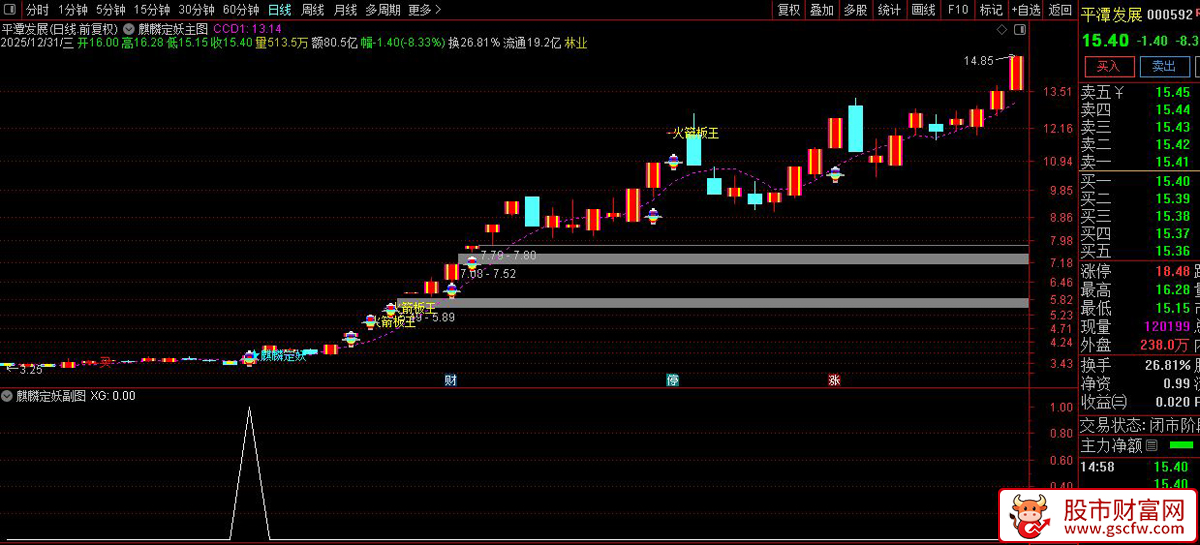Open the 多周期 multi-period view
Image resolution: width=1200 pixels, height=545 pixels.
click(383, 10)
